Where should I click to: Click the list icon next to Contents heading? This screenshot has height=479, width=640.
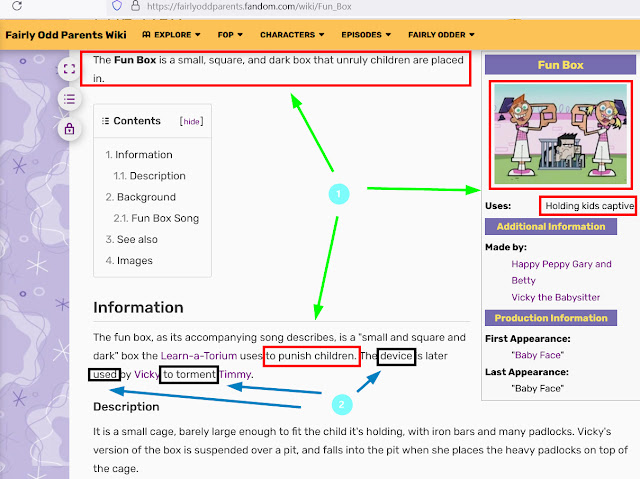coord(105,121)
